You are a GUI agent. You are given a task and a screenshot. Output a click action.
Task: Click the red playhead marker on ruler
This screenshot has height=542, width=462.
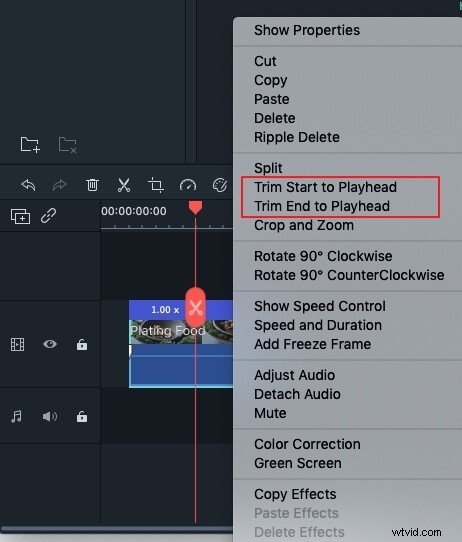(x=195, y=208)
